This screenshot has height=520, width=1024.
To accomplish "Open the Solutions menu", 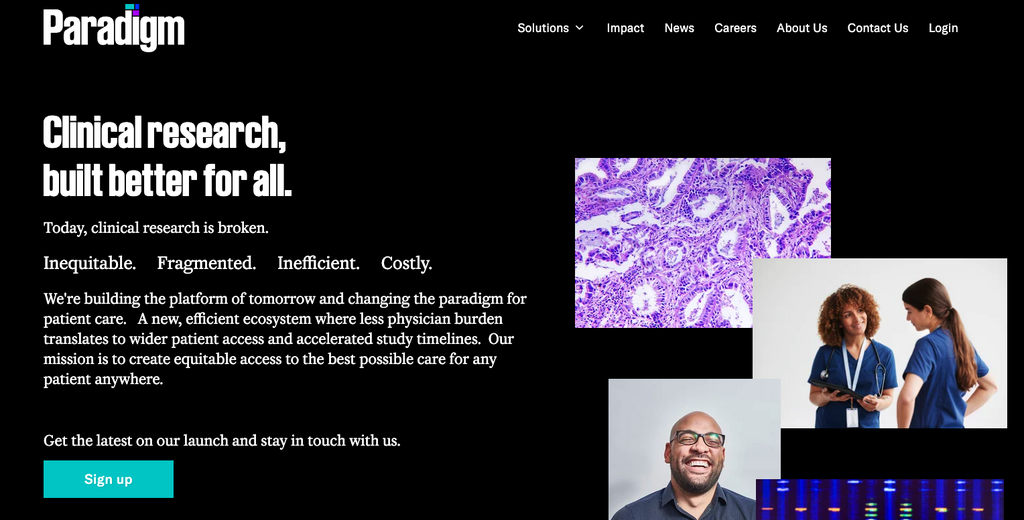I will pos(551,28).
